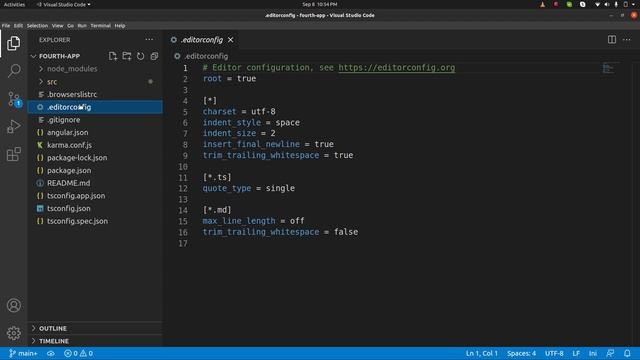The width and height of the screenshot is (640, 360).
Task: Close the .editorconfig tab
Action: coord(231,40)
